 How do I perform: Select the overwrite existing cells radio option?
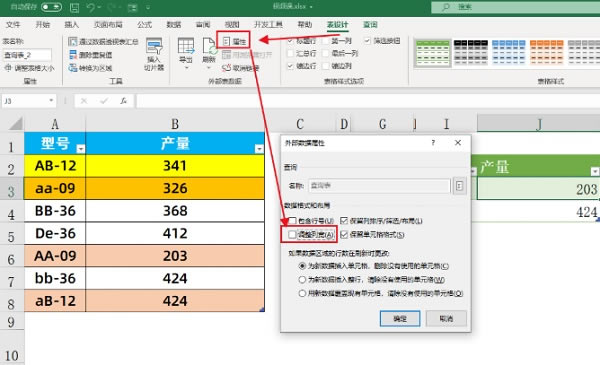(302, 293)
